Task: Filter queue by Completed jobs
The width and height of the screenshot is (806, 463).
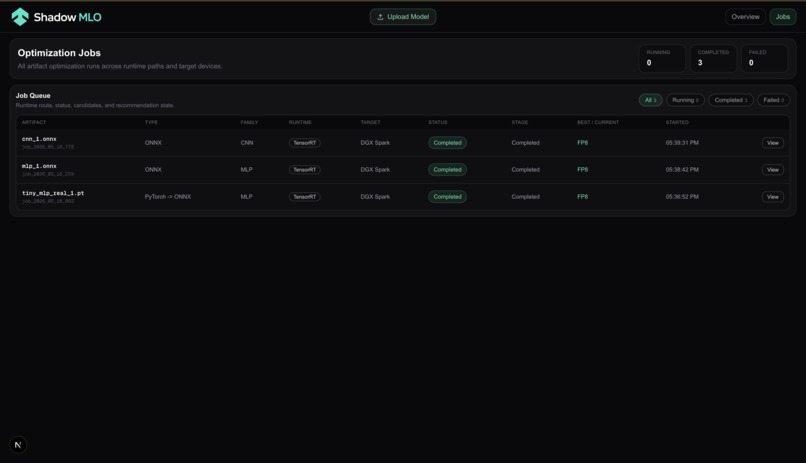Action: [x=731, y=100]
